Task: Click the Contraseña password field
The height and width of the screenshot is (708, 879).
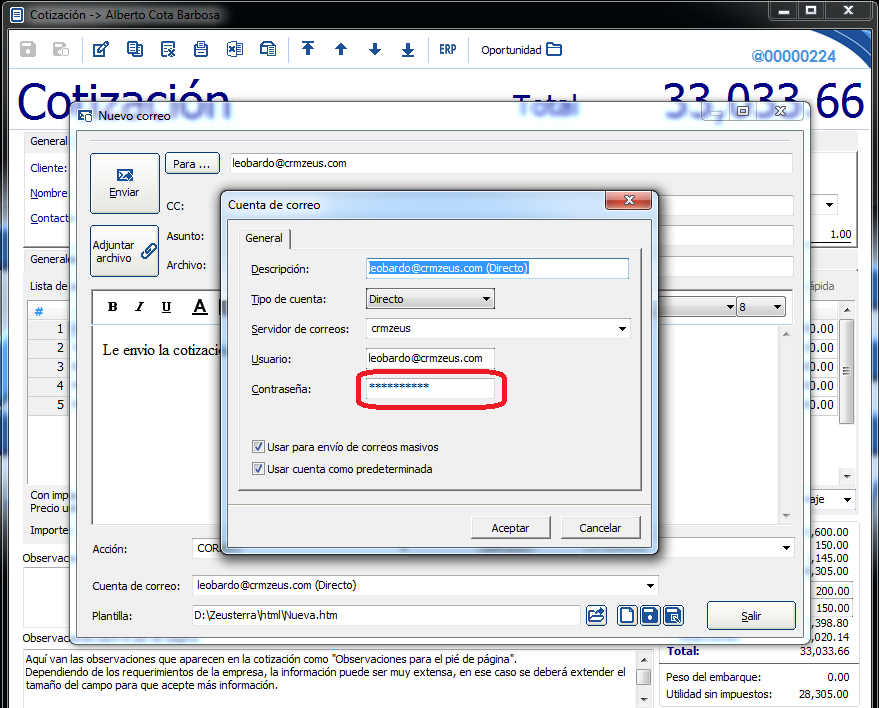Action: click(430, 387)
